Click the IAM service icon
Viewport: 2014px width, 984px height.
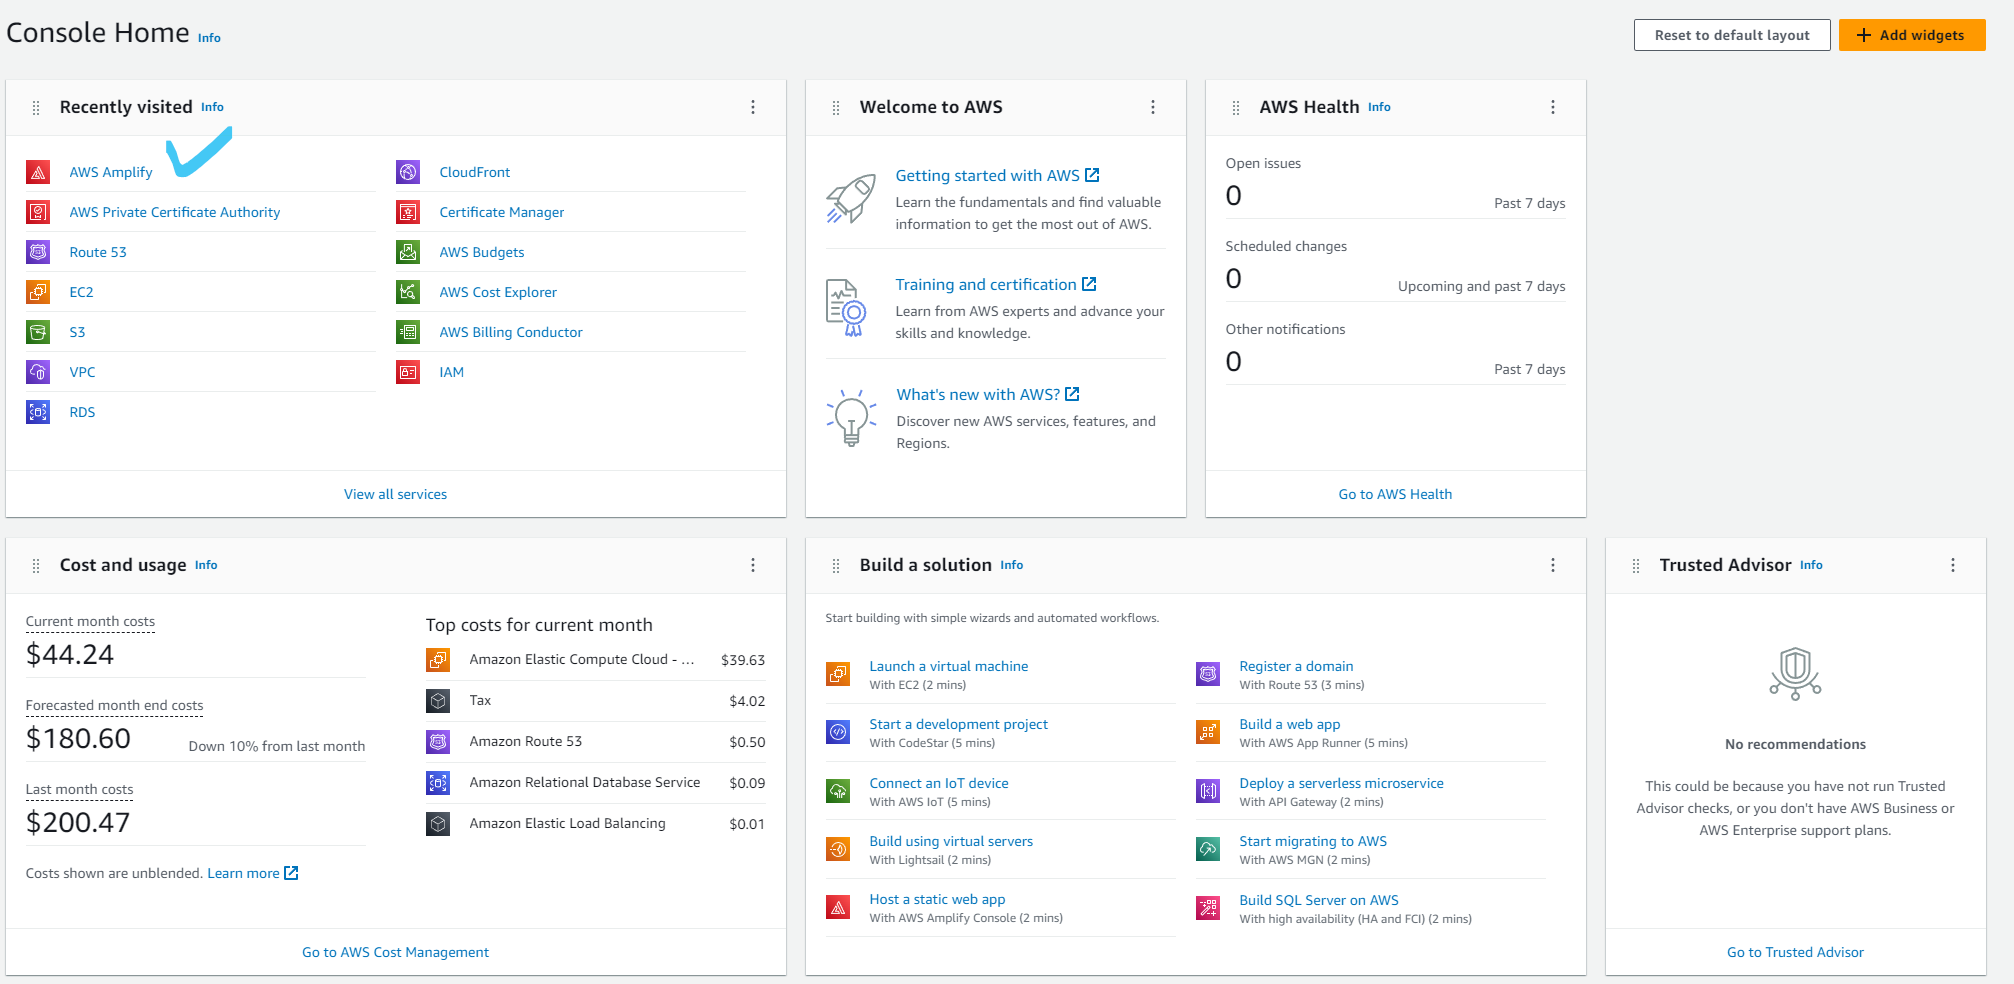tap(408, 372)
